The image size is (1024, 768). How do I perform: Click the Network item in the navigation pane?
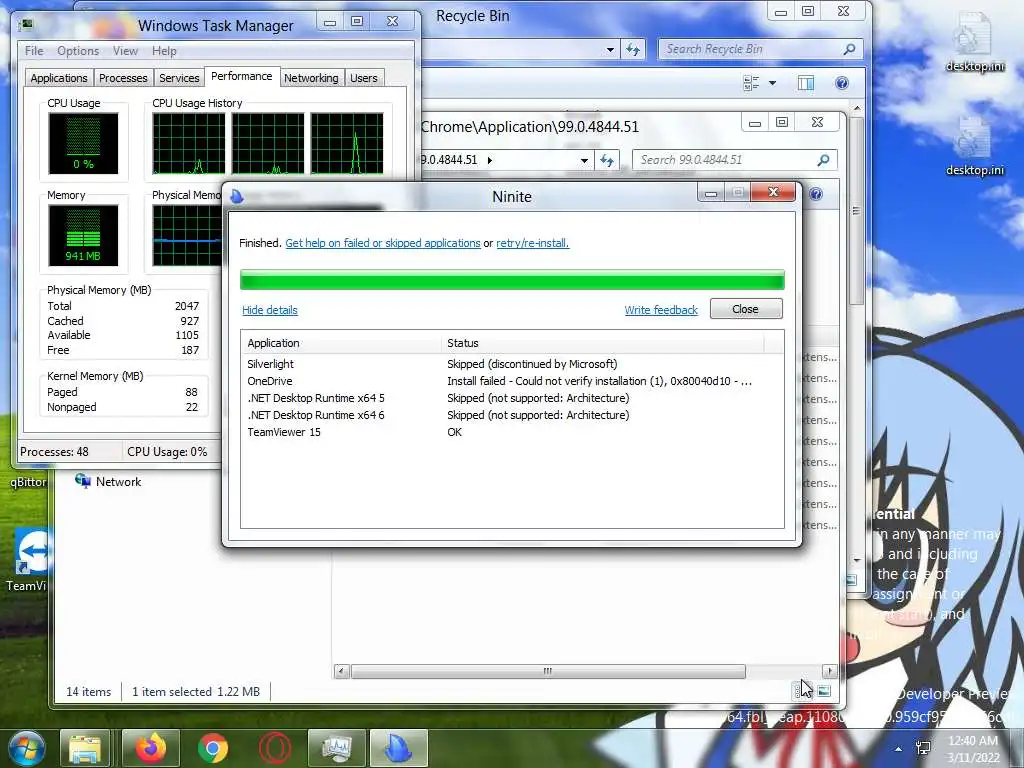coord(108,481)
